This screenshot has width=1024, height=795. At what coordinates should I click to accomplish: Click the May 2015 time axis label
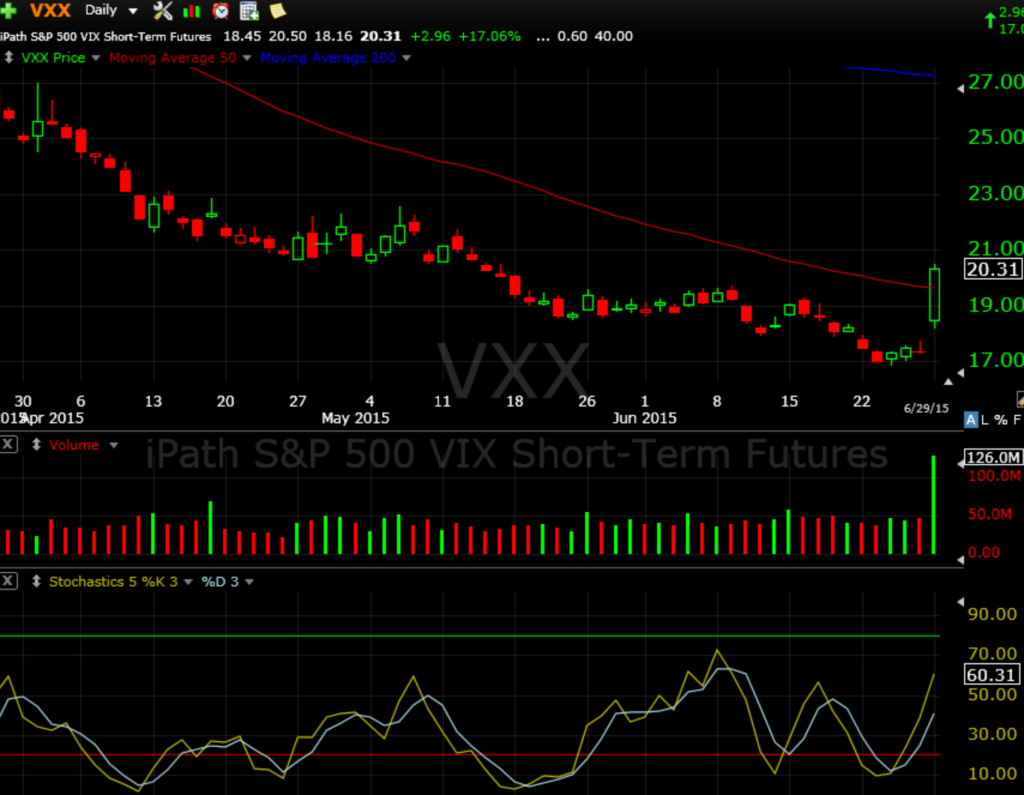click(x=355, y=418)
